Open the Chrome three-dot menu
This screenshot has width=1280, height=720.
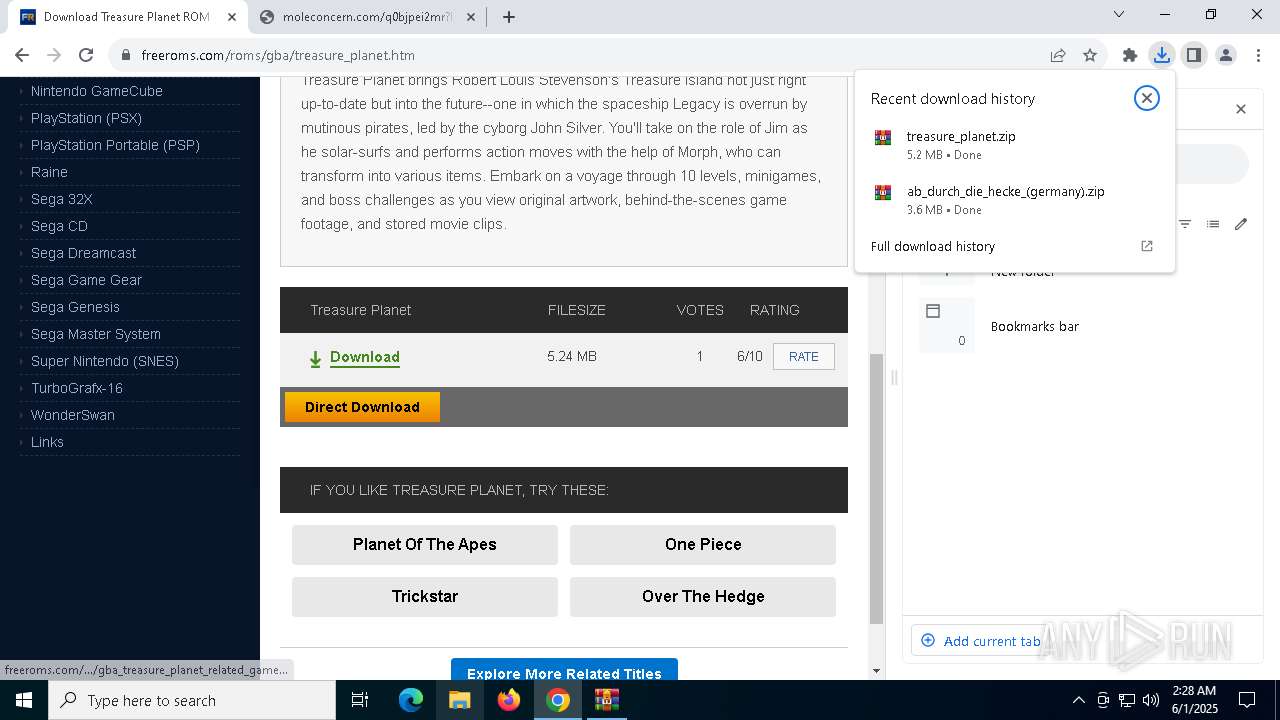tap(1258, 55)
